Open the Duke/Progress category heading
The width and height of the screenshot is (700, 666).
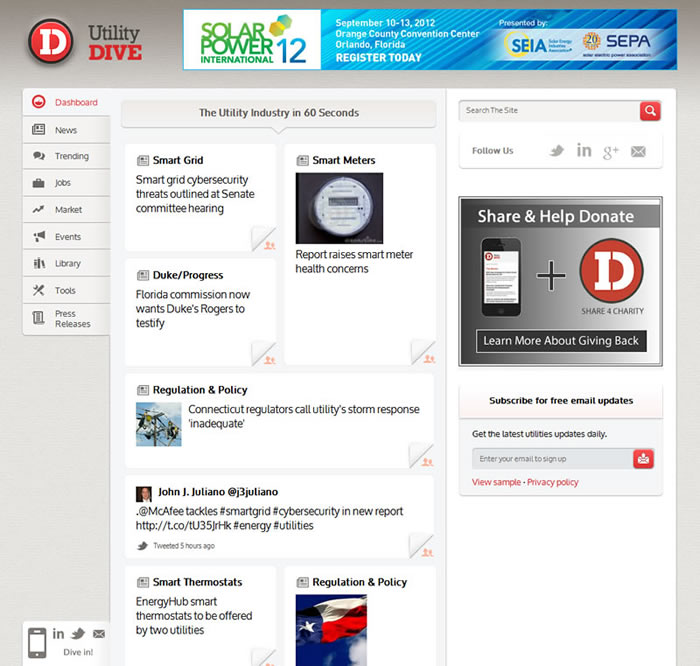[x=188, y=275]
